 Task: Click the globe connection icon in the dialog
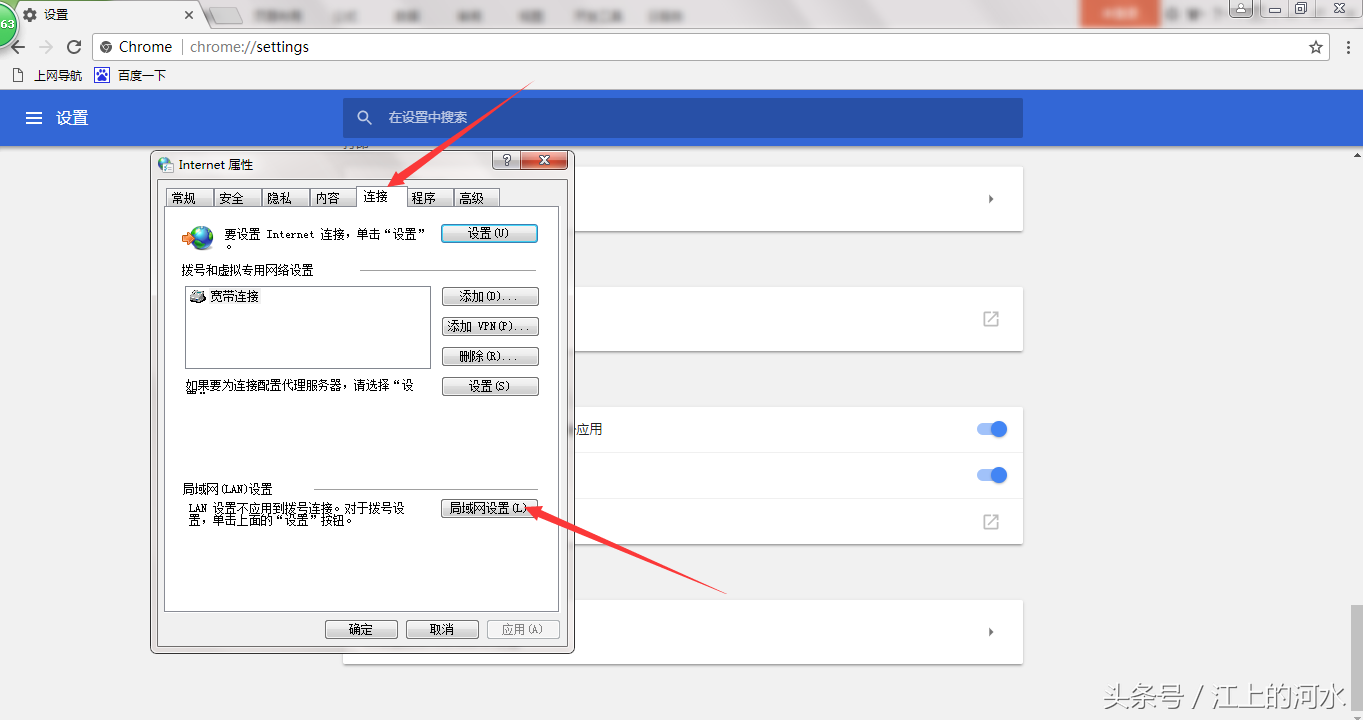pyautogui.click(x=198, y=237)
